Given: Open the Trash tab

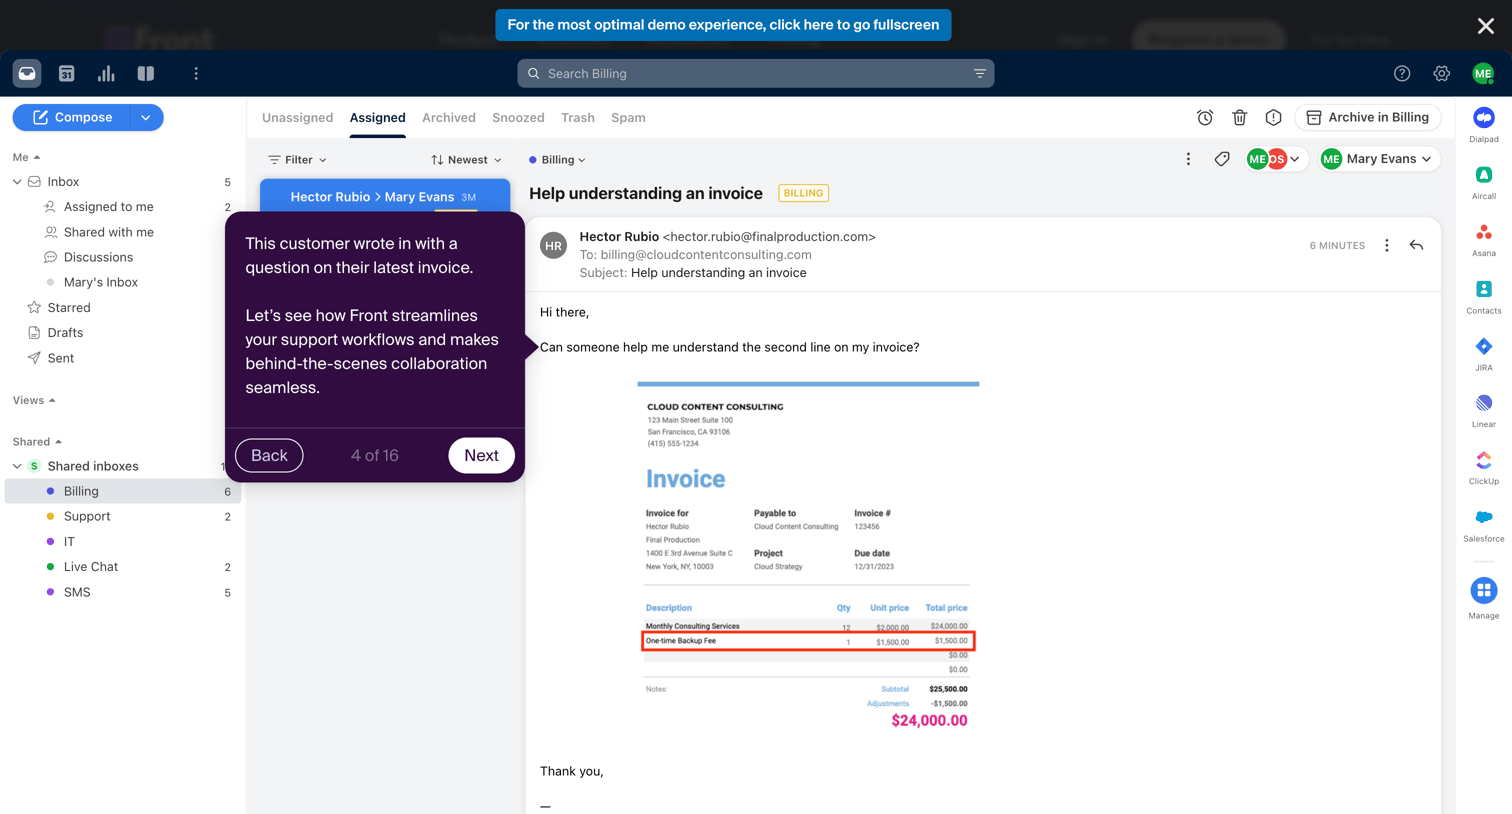Looking at the screenshot, I should (x=578, y=117).
